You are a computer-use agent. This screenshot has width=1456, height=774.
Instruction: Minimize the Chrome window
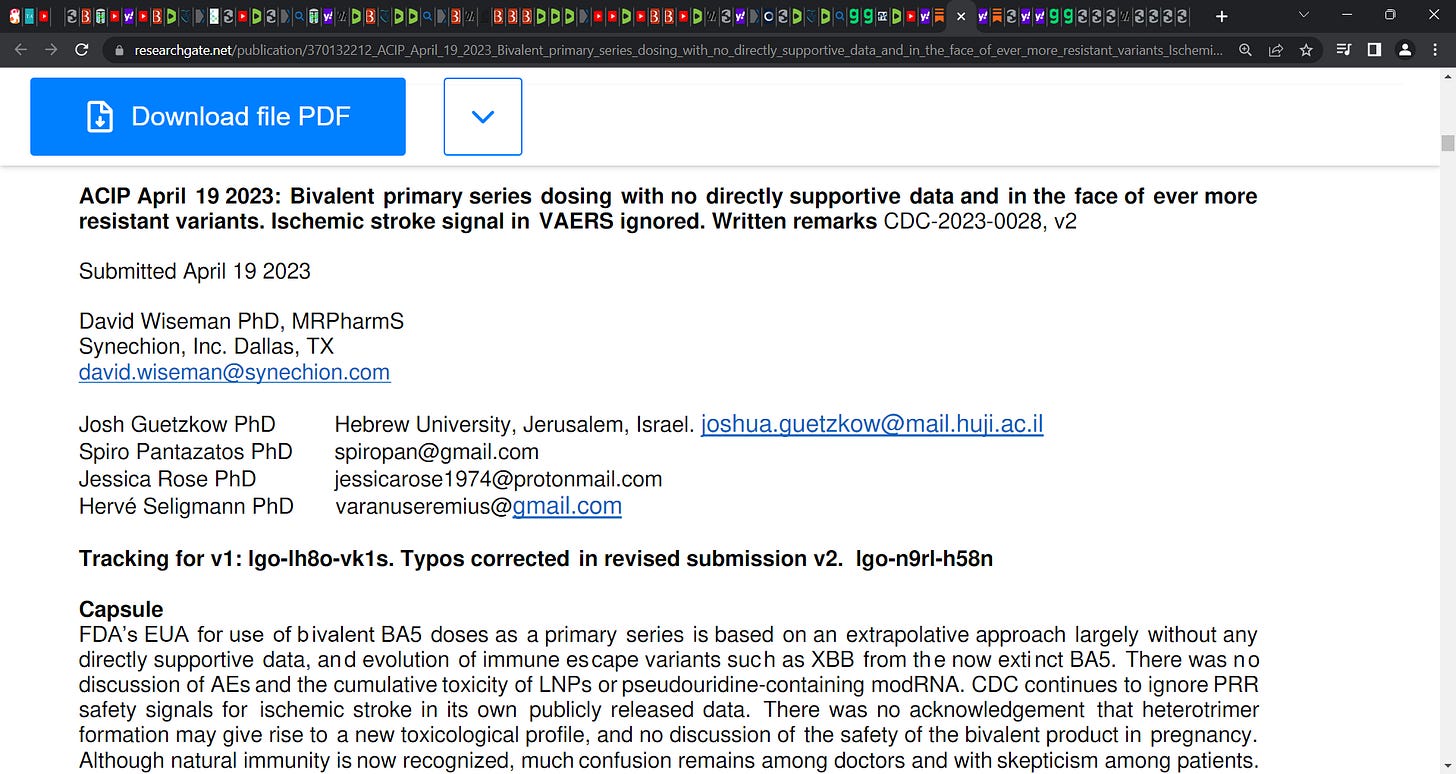(x=1346, y=15)
